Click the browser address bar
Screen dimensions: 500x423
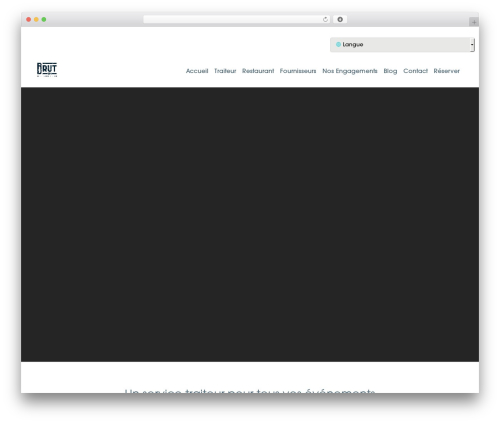coord(233,20)
